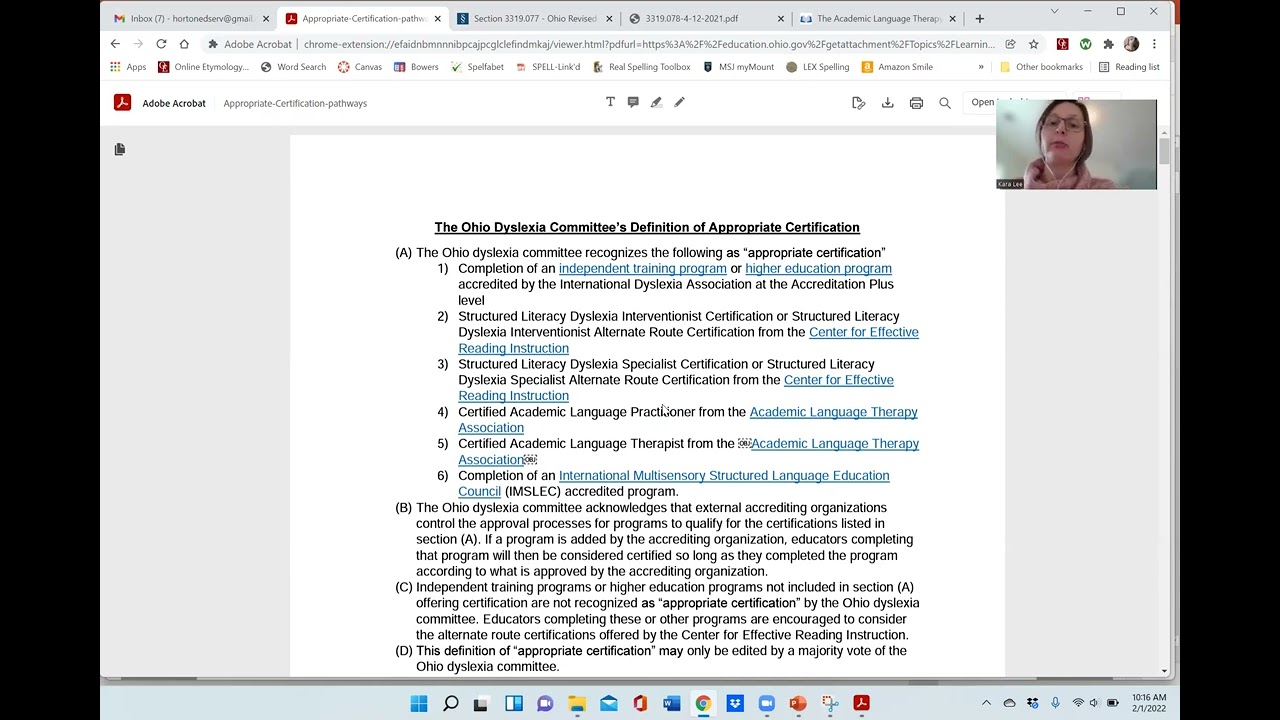The image size is (1280, 720).
Task: Close the Appropriate-Certification-pathways tab
Action: (437, 18)
